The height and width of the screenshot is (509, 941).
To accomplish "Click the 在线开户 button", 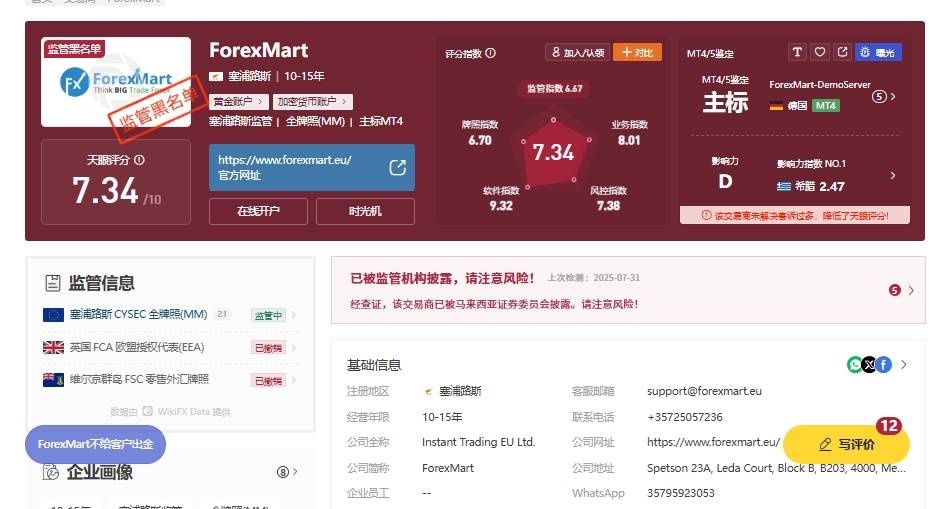I will pos(258,211).
